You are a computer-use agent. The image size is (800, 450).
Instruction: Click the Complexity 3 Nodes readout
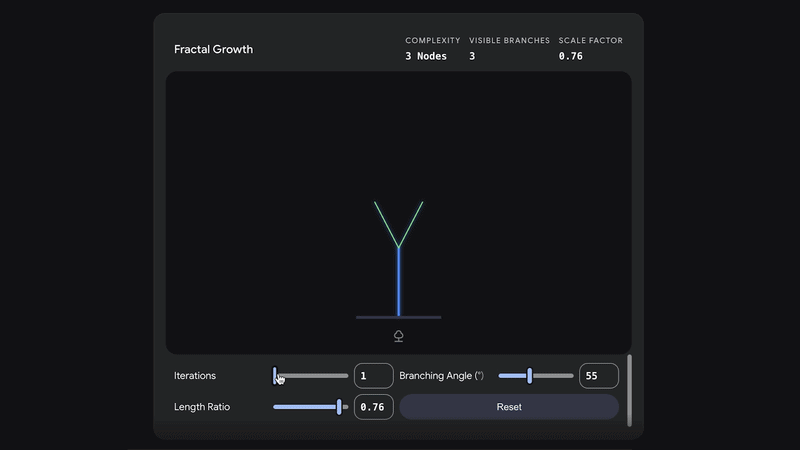(426, 56)
